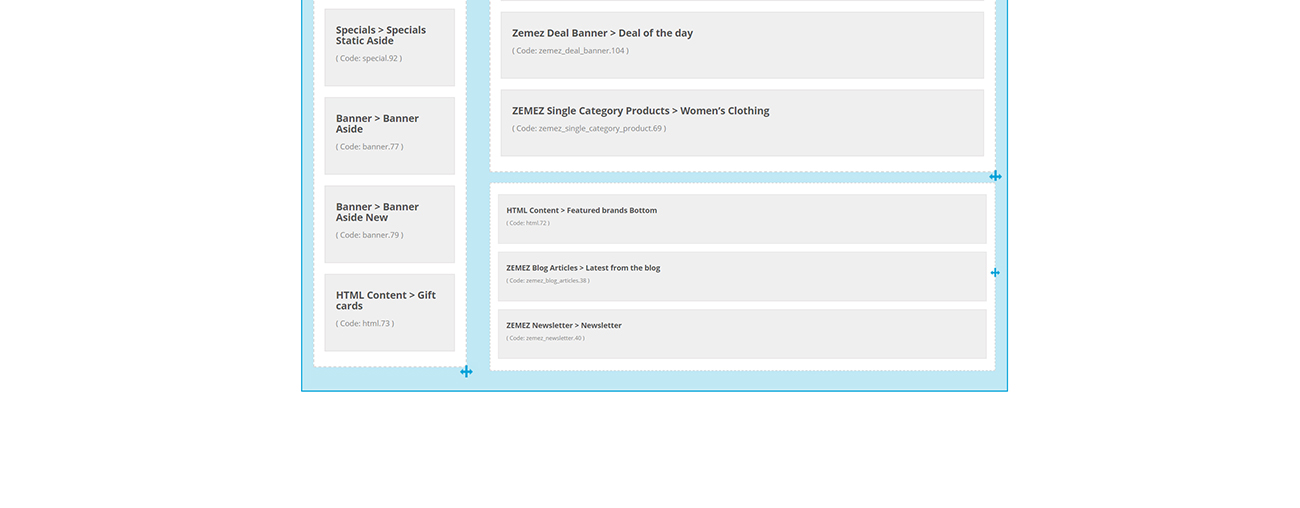Select HTML Content Featured brands Bottom module
Viewport: 1300px width, 508px height.
pos(742,219)
